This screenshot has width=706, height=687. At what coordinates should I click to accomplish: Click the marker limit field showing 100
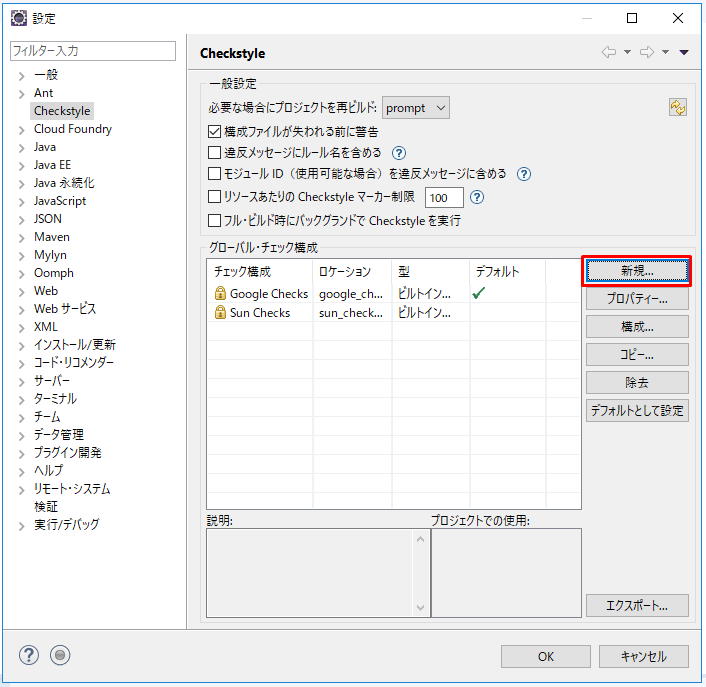(444, 198)
